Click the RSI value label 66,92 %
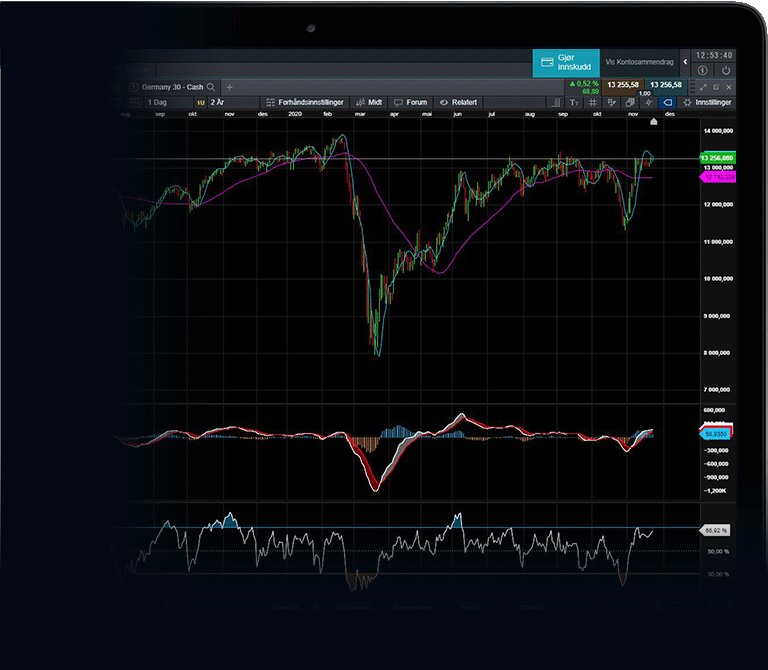Image resolution: width=768 pixels, height=670 pixels. (x=715, y=530)
